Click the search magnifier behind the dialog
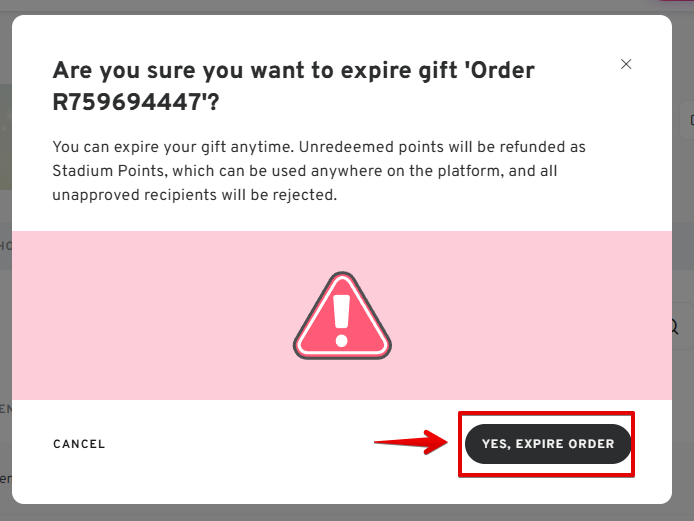This screenshot has height=521, width=694. pyautogui.click(x=675, y=327)
